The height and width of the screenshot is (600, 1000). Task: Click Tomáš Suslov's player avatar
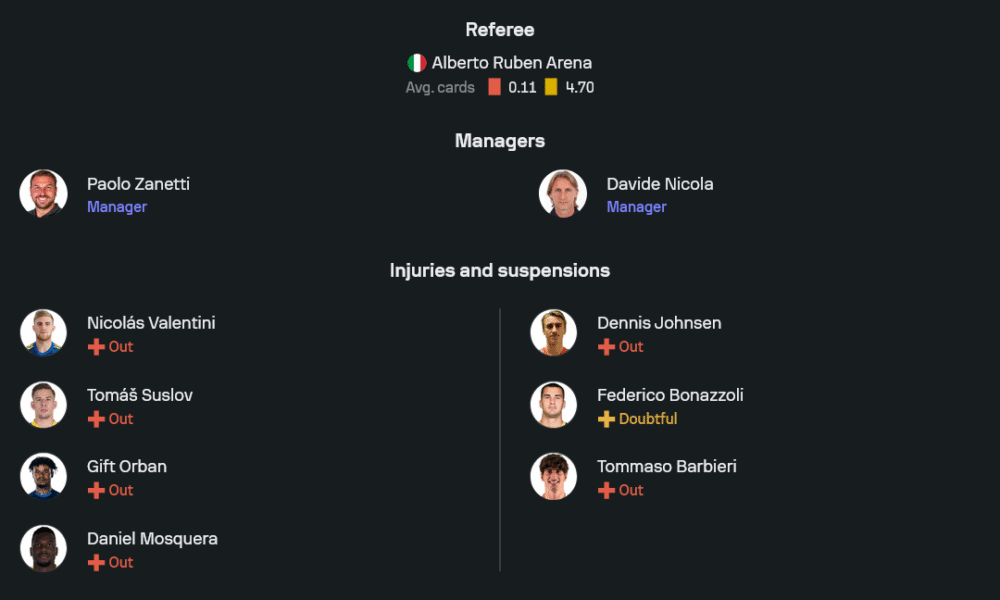43,405
